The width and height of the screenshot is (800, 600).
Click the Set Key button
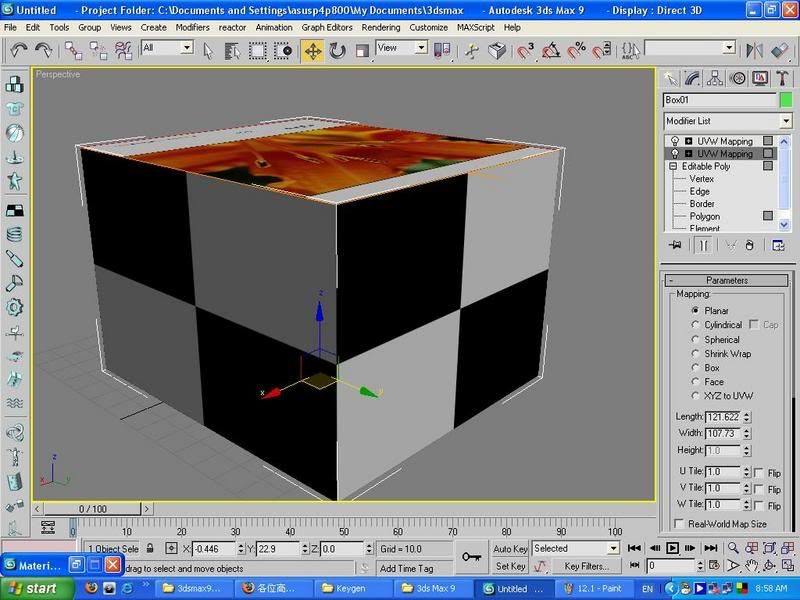(x=510, y=566)
